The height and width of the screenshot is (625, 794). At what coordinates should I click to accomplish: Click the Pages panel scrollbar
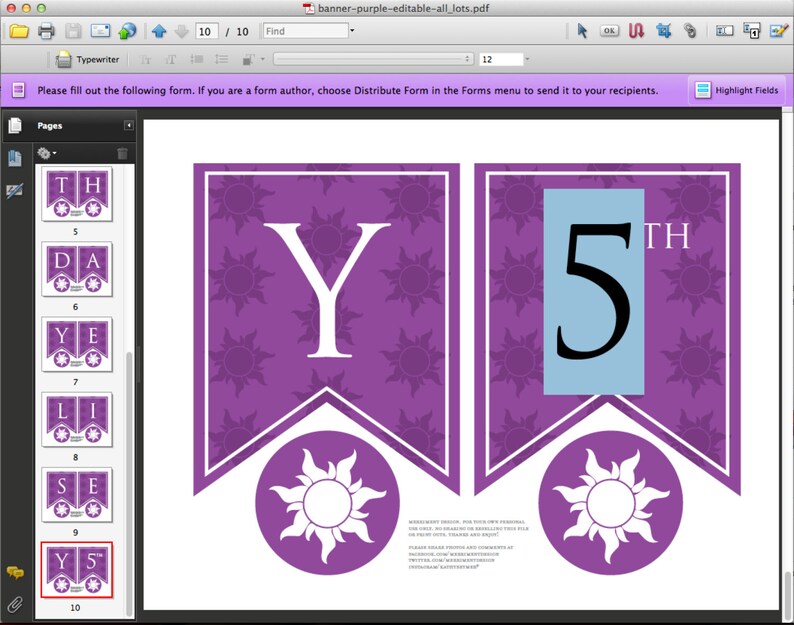pyautogui.click(x=129, y=484)
